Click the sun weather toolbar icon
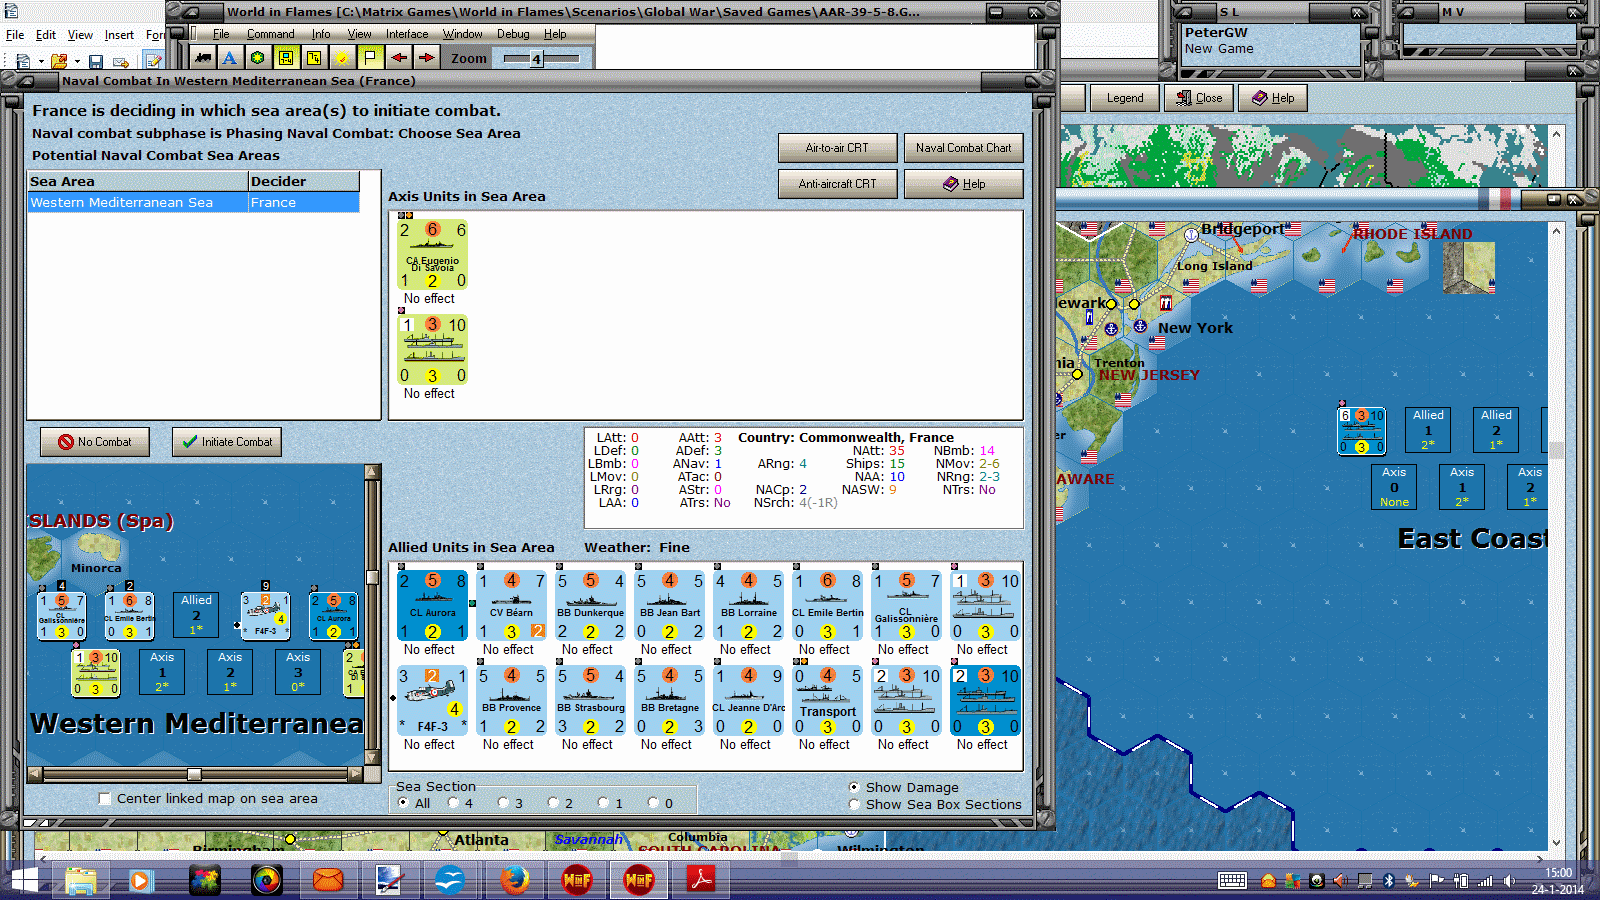This screenshot has height=900, width=1600. [x=342, y=58]
